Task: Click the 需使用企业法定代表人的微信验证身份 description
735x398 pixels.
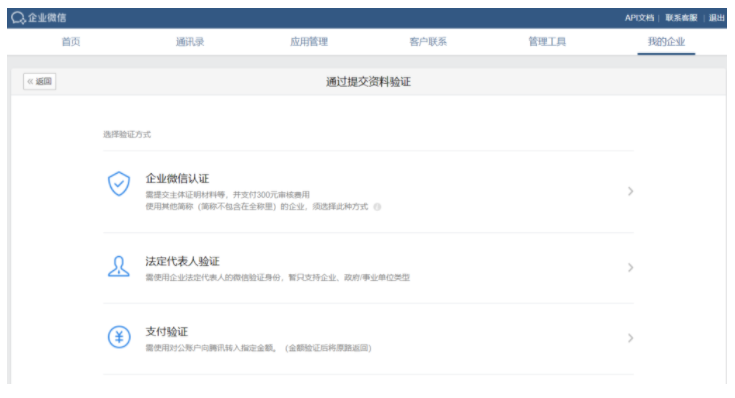Action: 278,278
